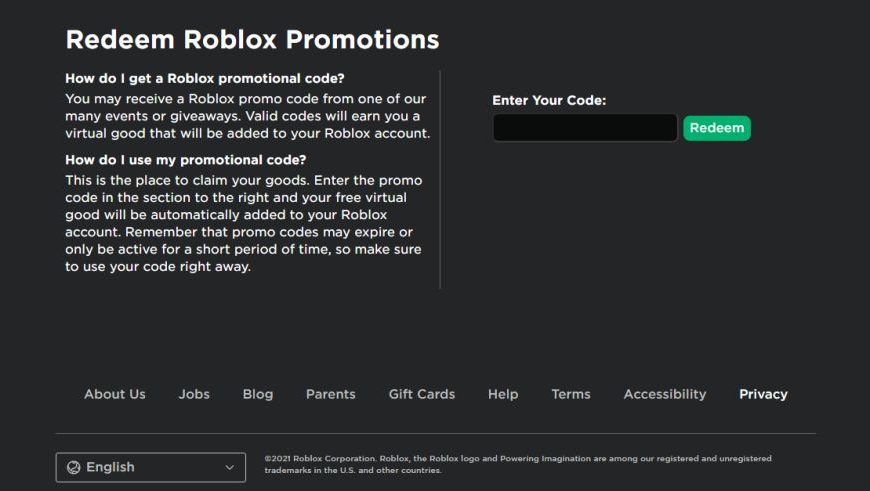This screenshot has width=870, height=491.
Task: Click the globe icon in the language selector
Action: click(x=73, y=467)
